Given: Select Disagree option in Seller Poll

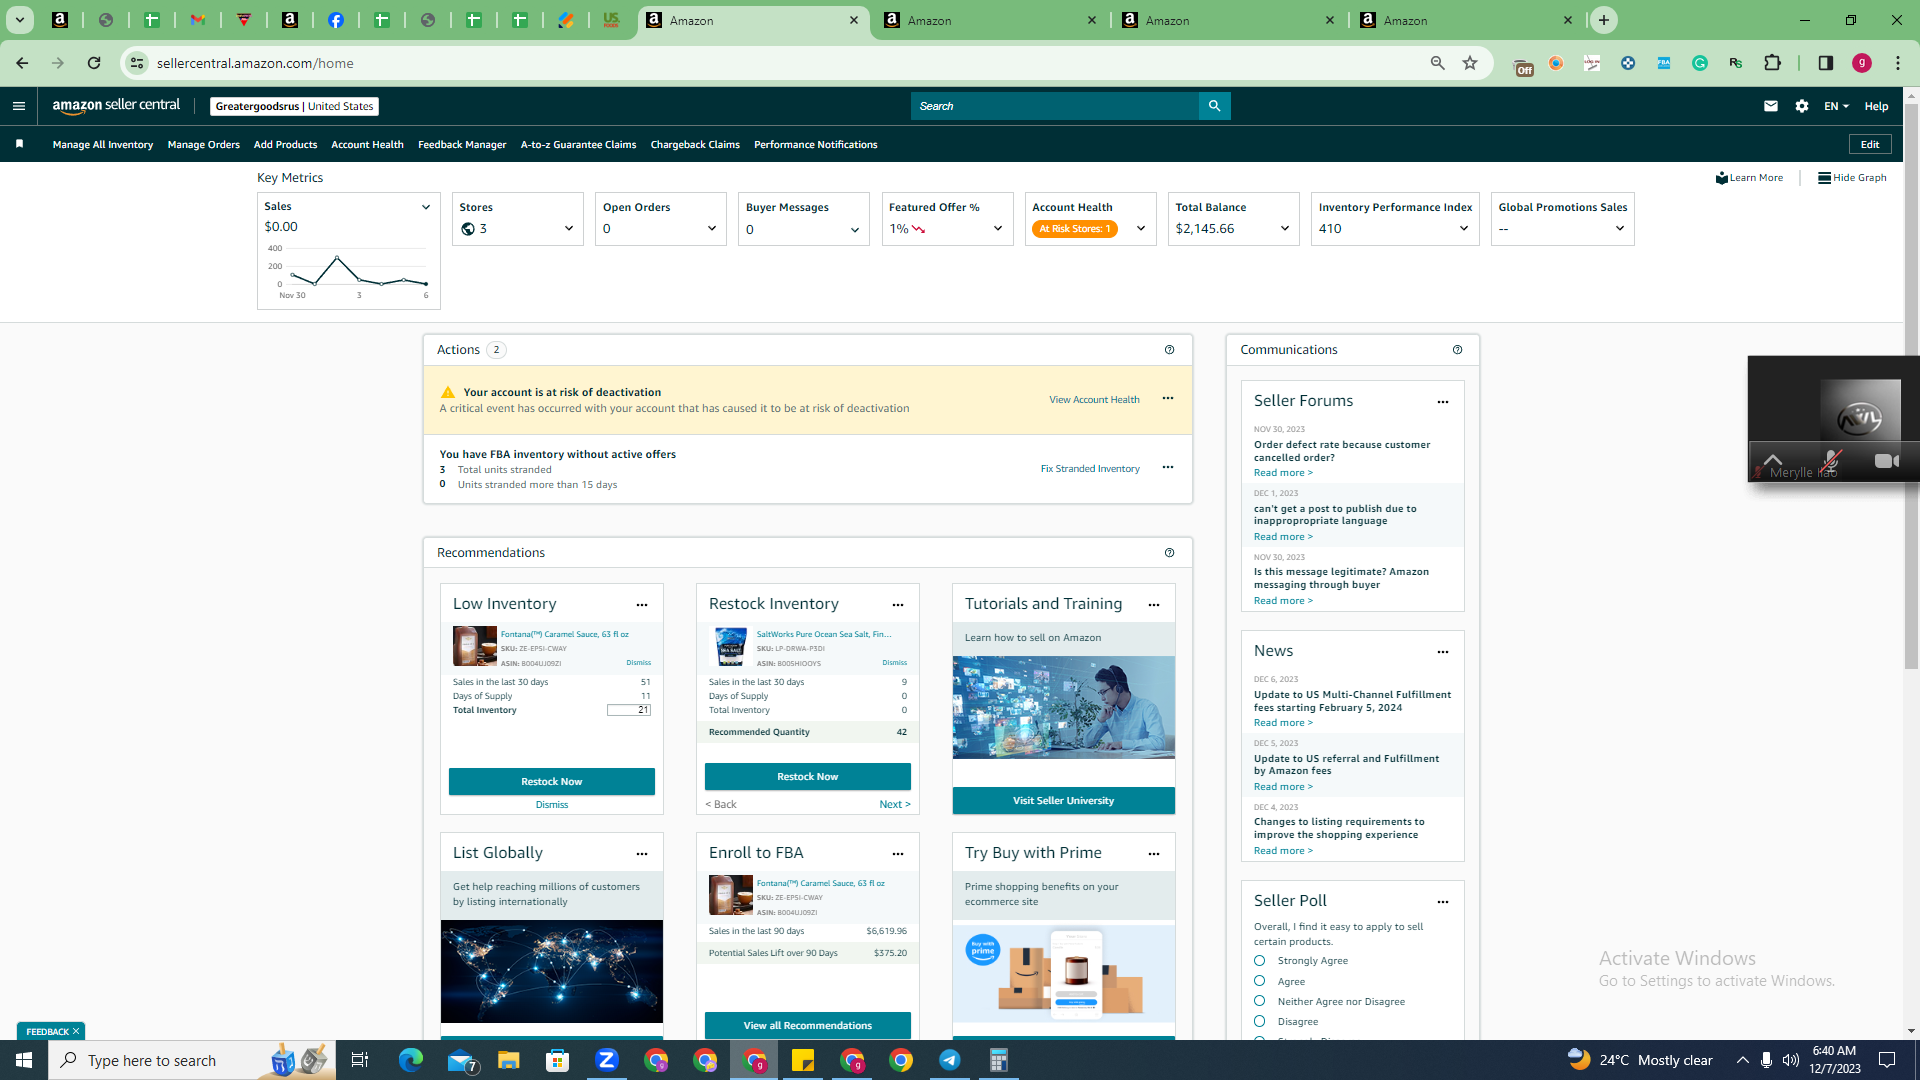Looking at the screenshot, I should tap(1260, 1021).
